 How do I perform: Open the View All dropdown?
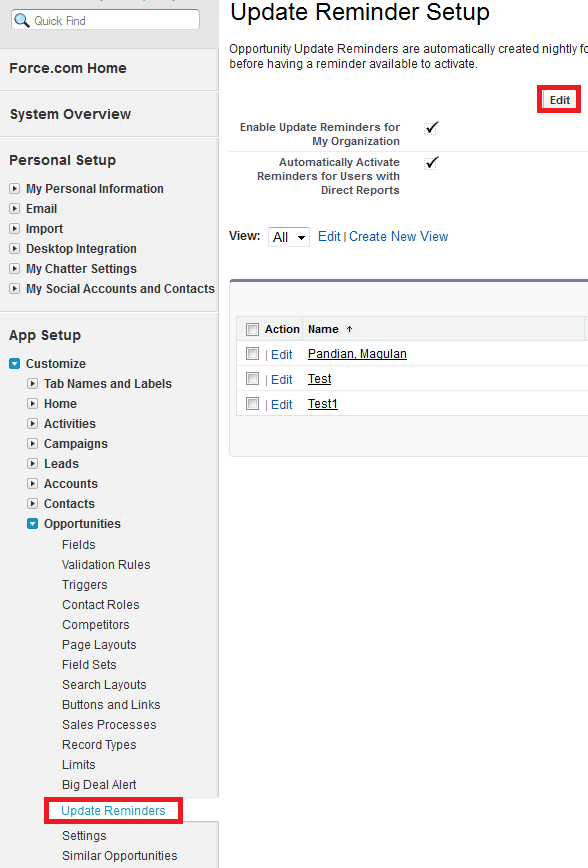pyautogui.click(x=289, y=237)
